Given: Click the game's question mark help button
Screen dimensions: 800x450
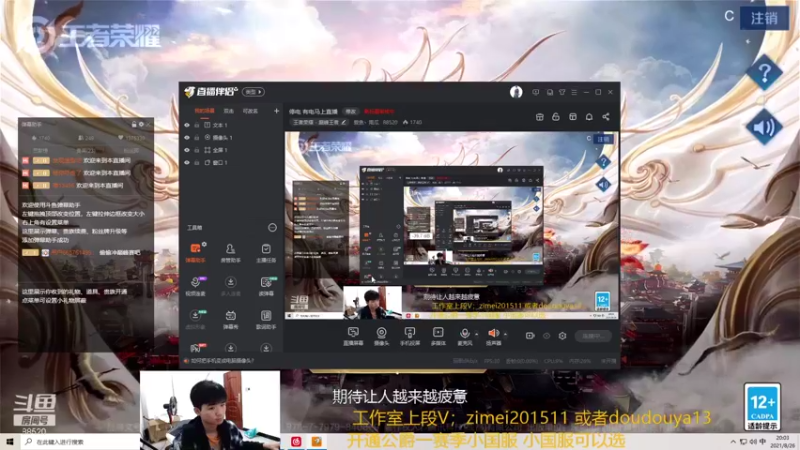Looking at the screenshot, I should (764, 73).
